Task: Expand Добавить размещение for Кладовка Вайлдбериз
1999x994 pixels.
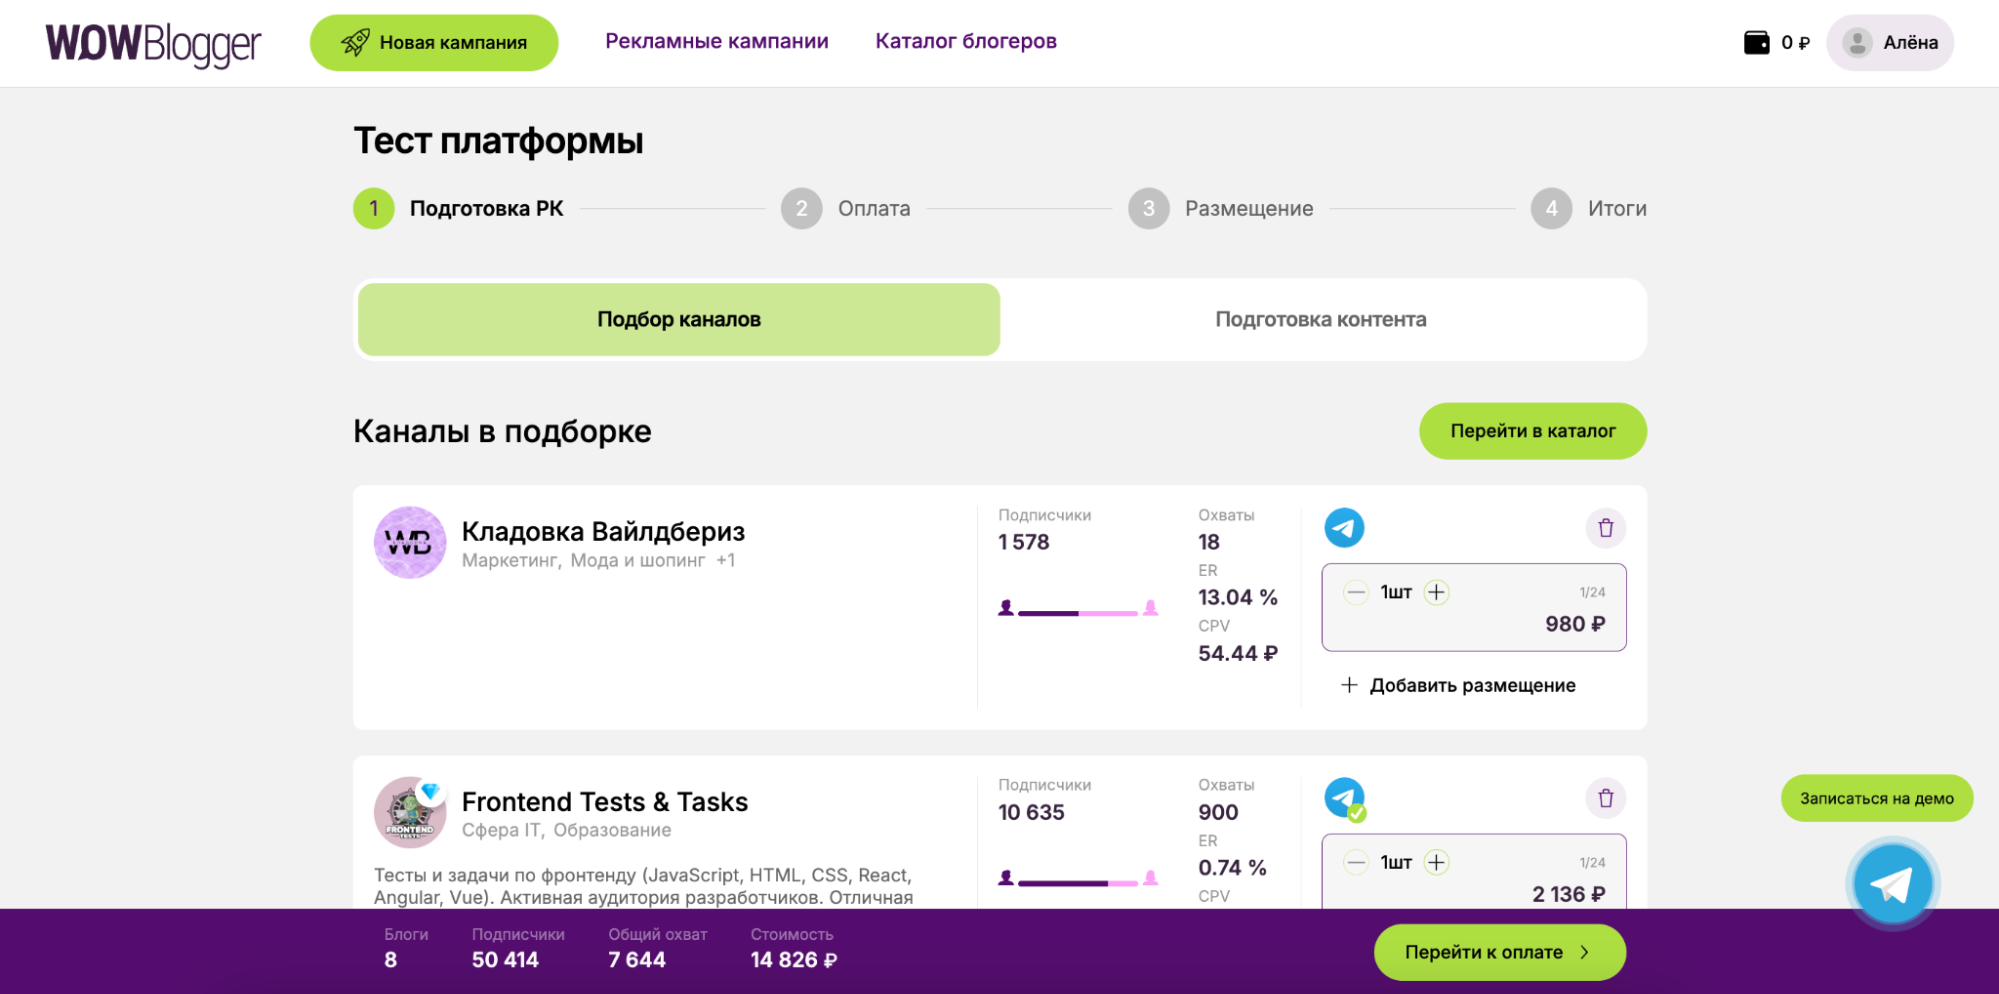Action: pos(1458,685)
